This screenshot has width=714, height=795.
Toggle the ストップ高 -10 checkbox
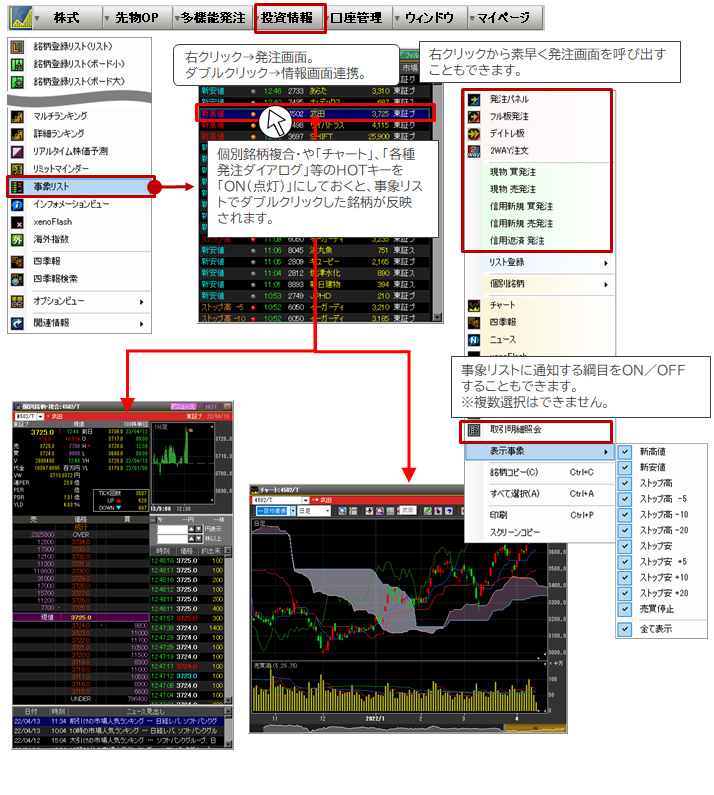625,515
